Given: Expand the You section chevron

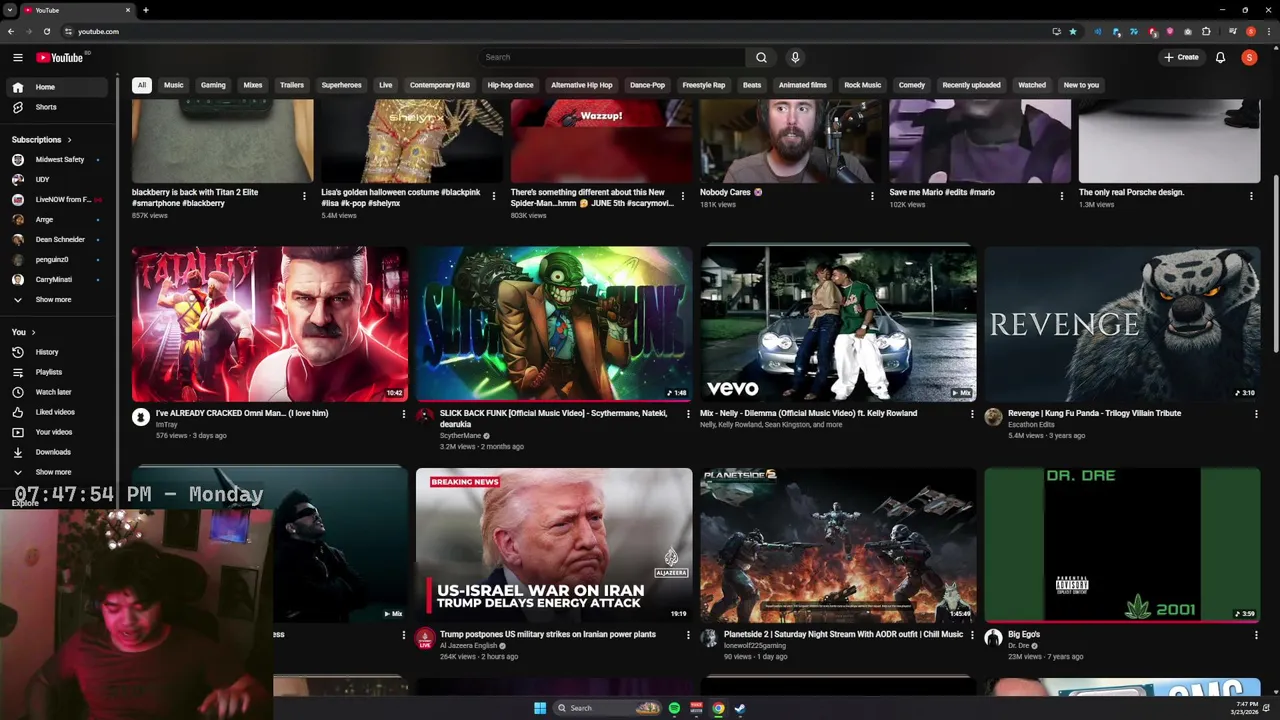Looking at the screenshot, I should click(x=33, y=332).
